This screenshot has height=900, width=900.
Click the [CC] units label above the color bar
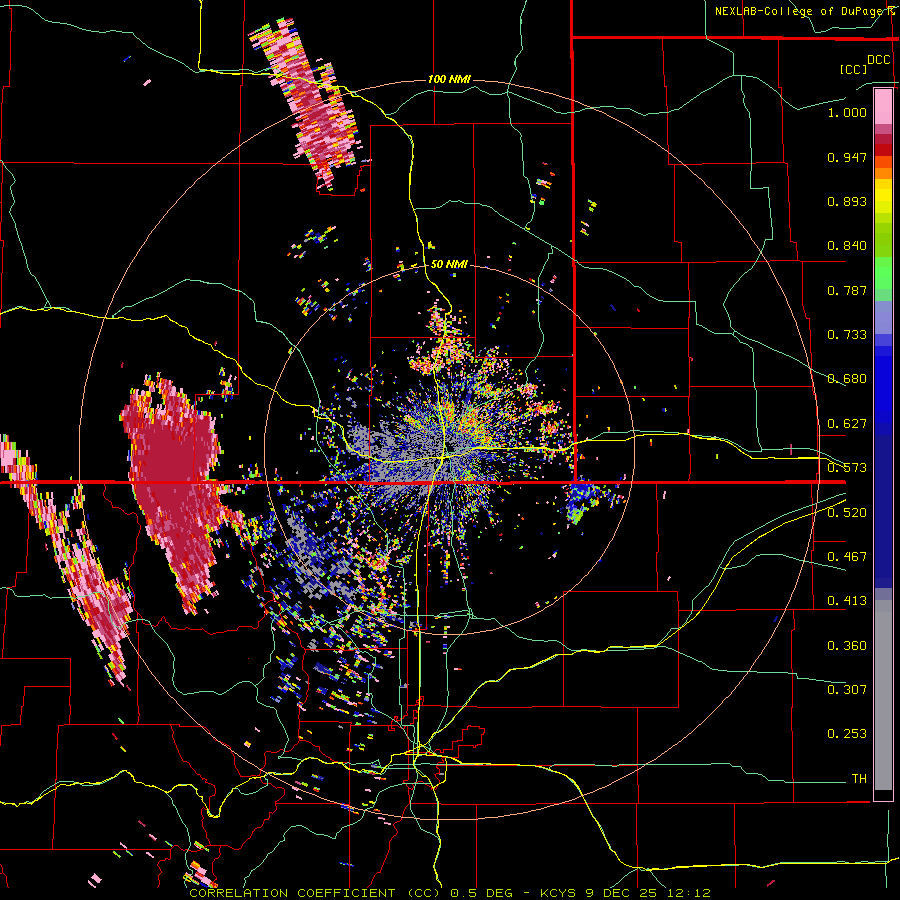coord(853,69)
